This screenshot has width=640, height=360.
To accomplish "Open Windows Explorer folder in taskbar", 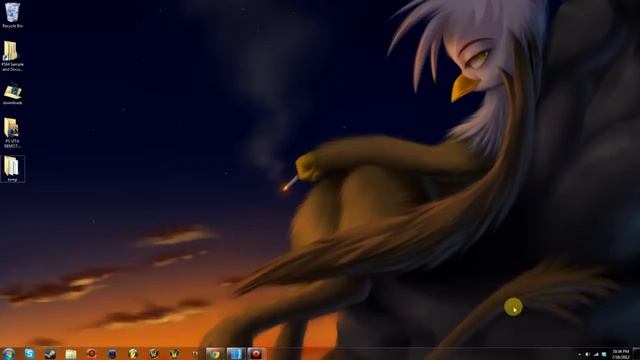I will (71, 353).
